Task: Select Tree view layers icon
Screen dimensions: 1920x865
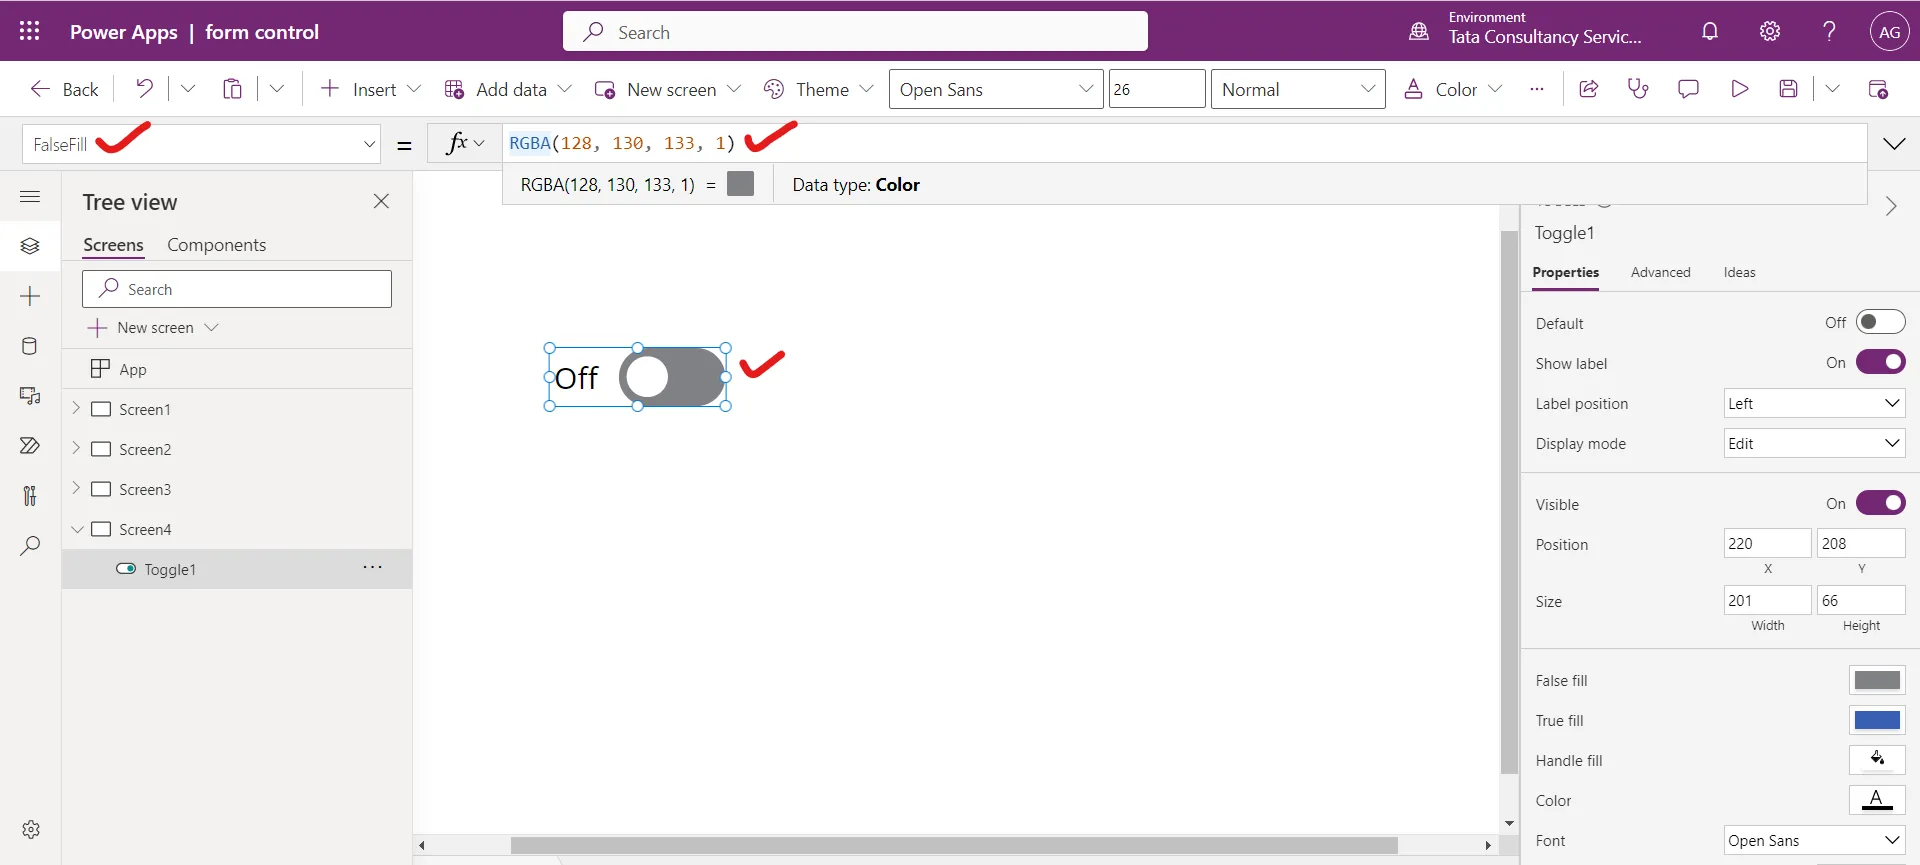Action: [30, 246]
